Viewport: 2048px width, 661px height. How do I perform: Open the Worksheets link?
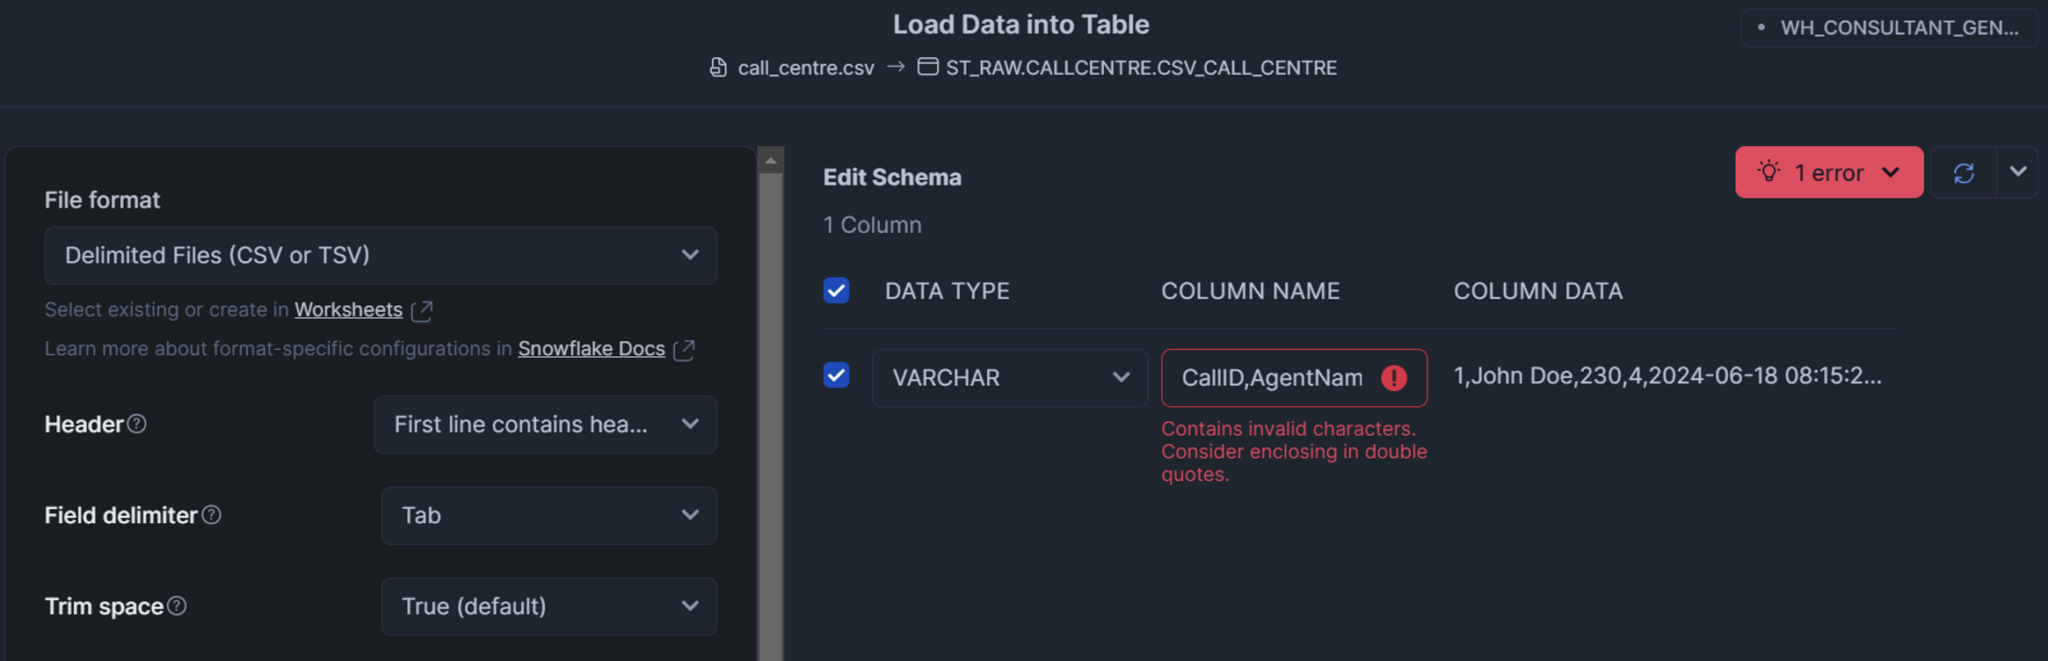pyautogui.click(x=348, y=310)
